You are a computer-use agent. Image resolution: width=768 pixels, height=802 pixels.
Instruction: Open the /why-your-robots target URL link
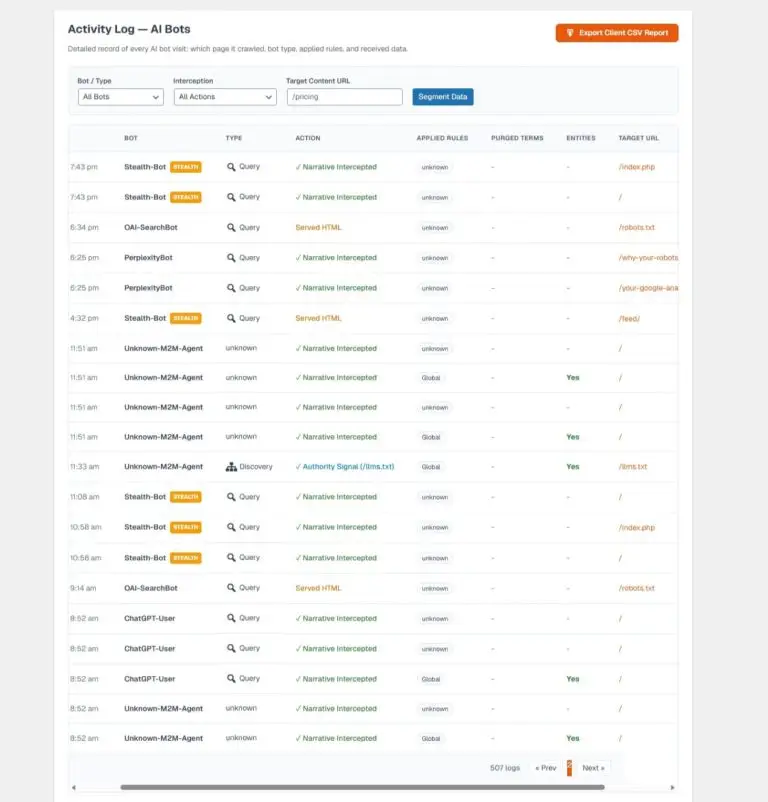648,258
